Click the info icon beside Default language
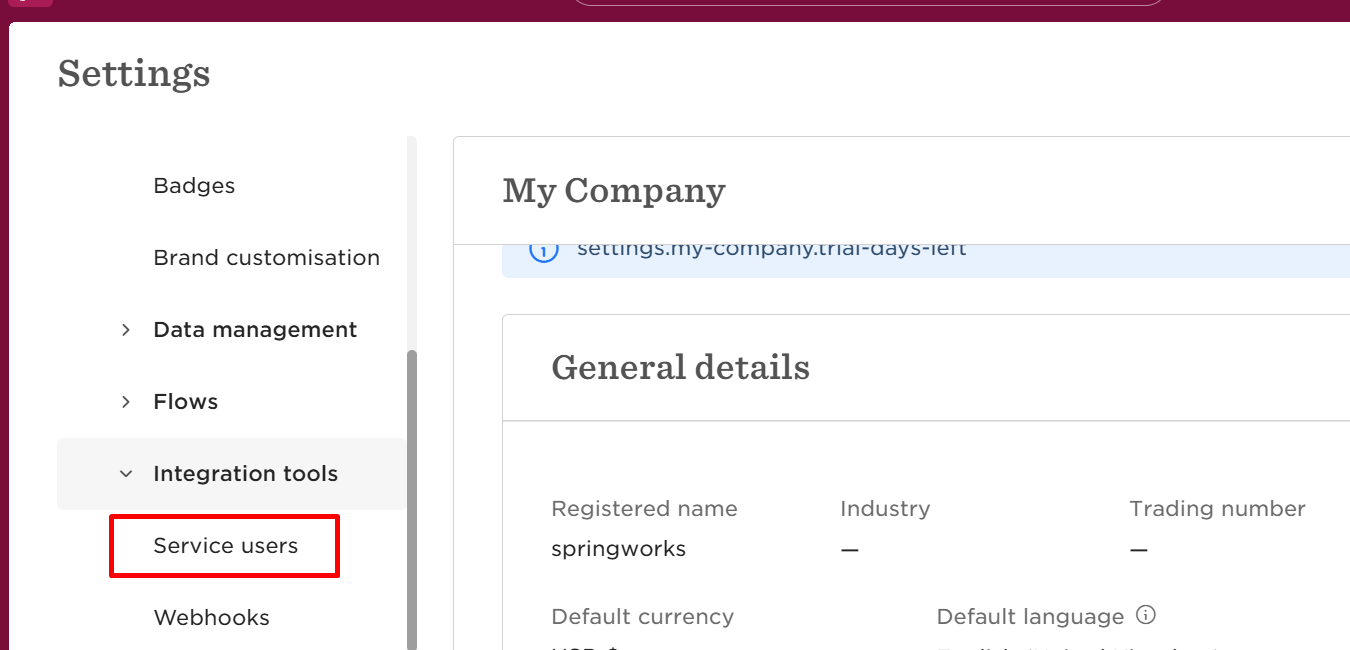Viewport: 1350px width, 650px height. point(1146,614)
